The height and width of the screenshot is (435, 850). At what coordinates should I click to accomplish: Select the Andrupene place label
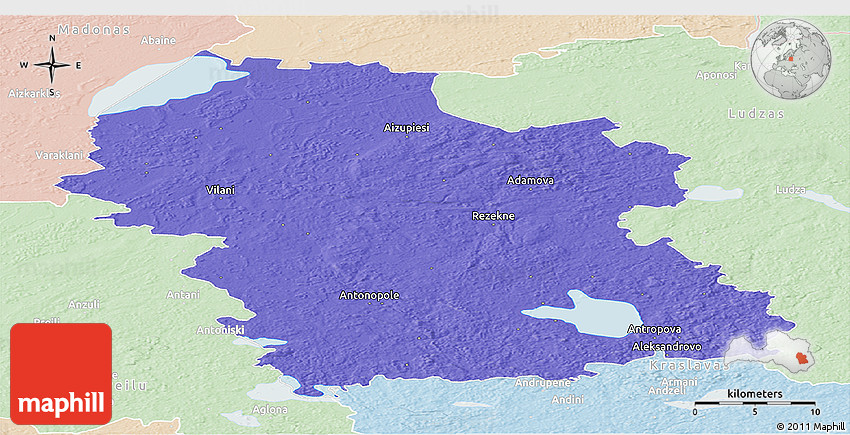(x=543, y=383)
